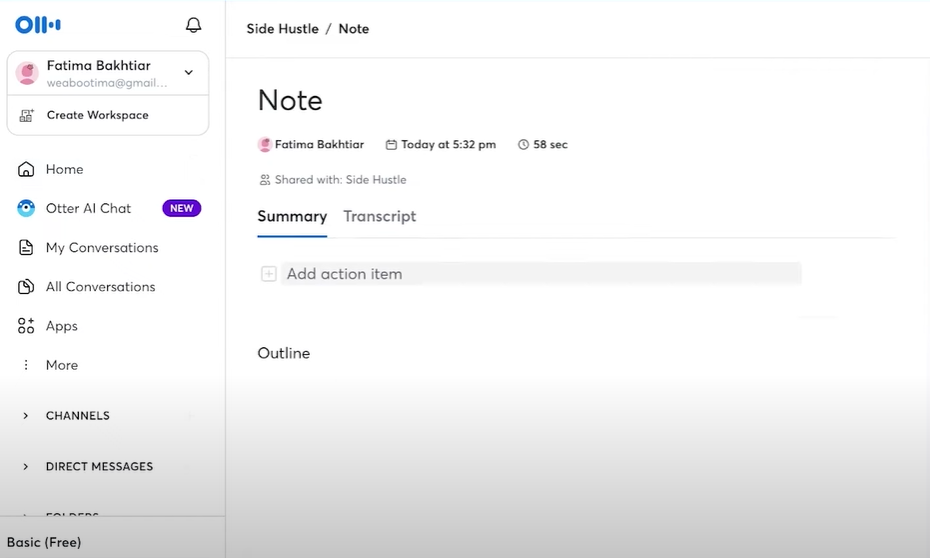This screenshot has width=930, height=558.
Task: Click All Conversations icon
Action: click(x=26, y=286)
